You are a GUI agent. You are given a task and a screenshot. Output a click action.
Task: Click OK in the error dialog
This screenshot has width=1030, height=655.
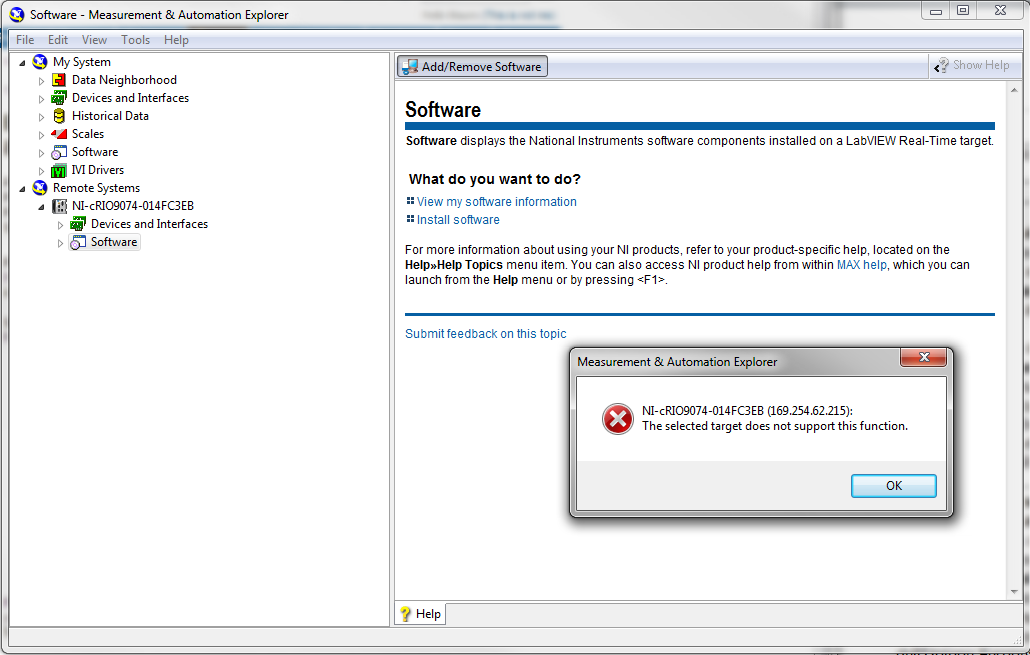click(893, 486)
